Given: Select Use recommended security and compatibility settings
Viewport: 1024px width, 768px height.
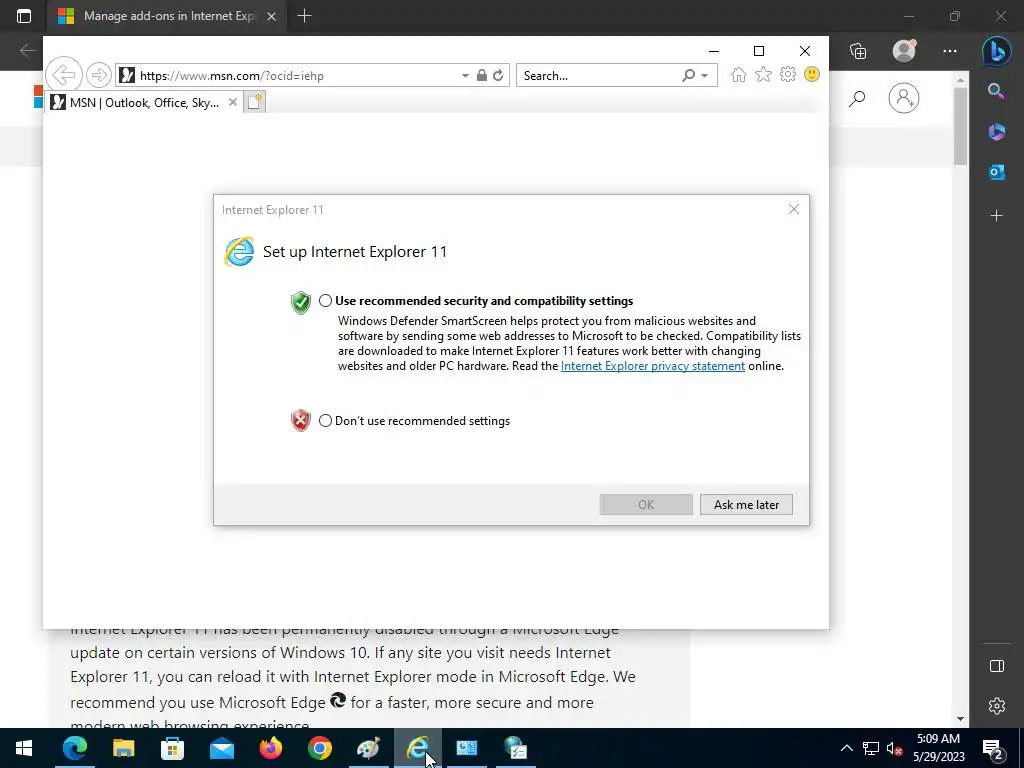Looking at the screenshot, I should (x=325, y=300).
